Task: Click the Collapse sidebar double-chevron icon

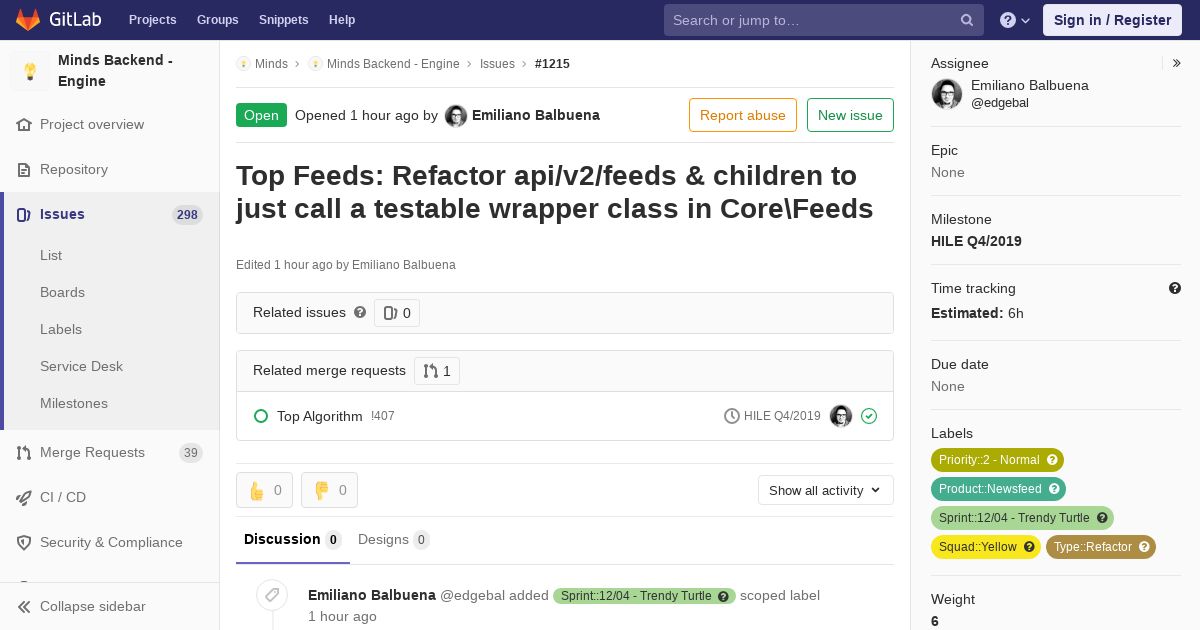Action: [24, 607]
